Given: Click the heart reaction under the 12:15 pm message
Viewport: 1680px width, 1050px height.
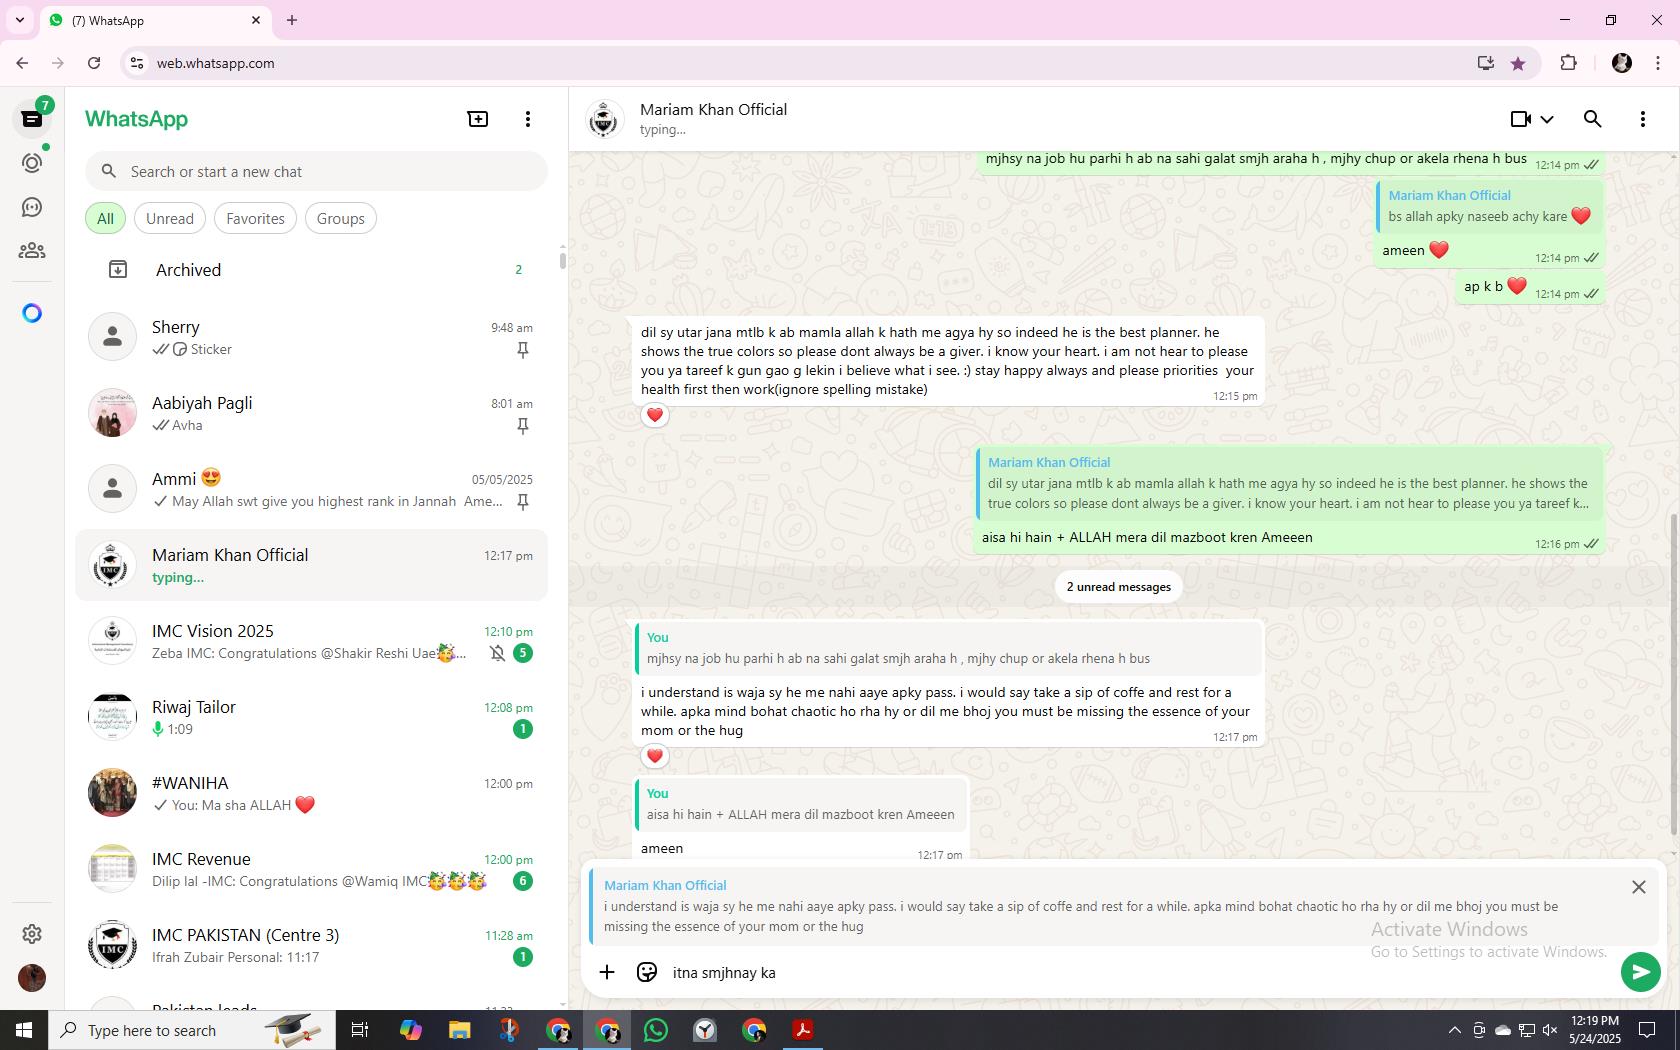Looking at the screenshot, I should pos(655,415).
